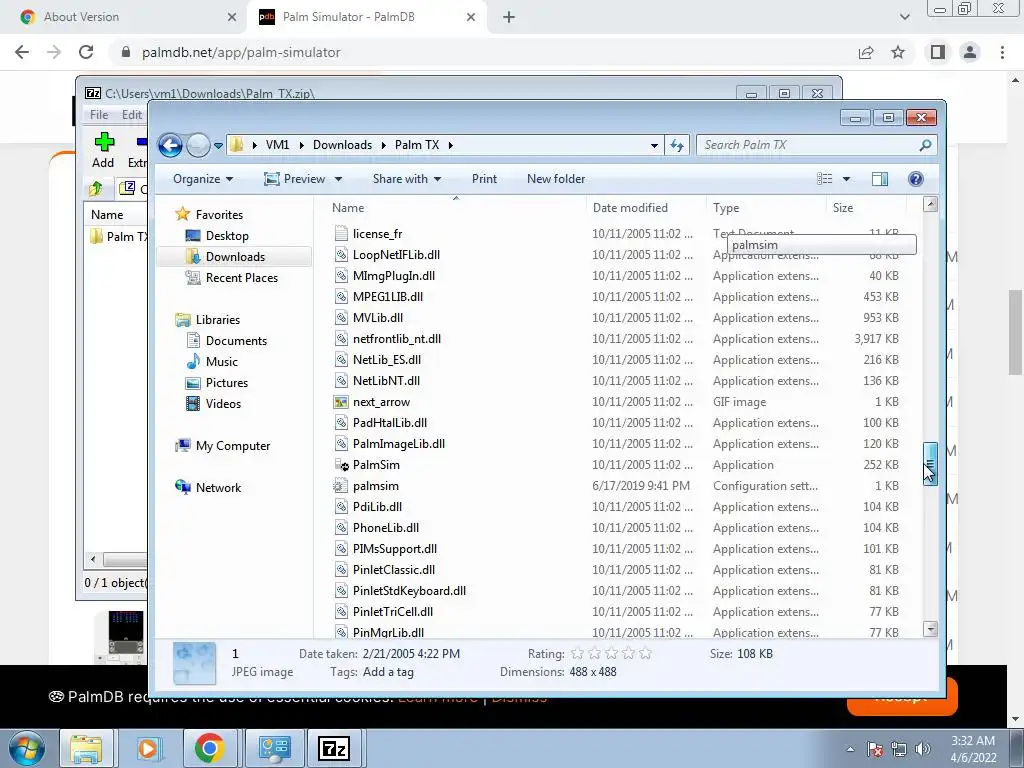Click the refresh button next to address bar

(x=677, y=145)
